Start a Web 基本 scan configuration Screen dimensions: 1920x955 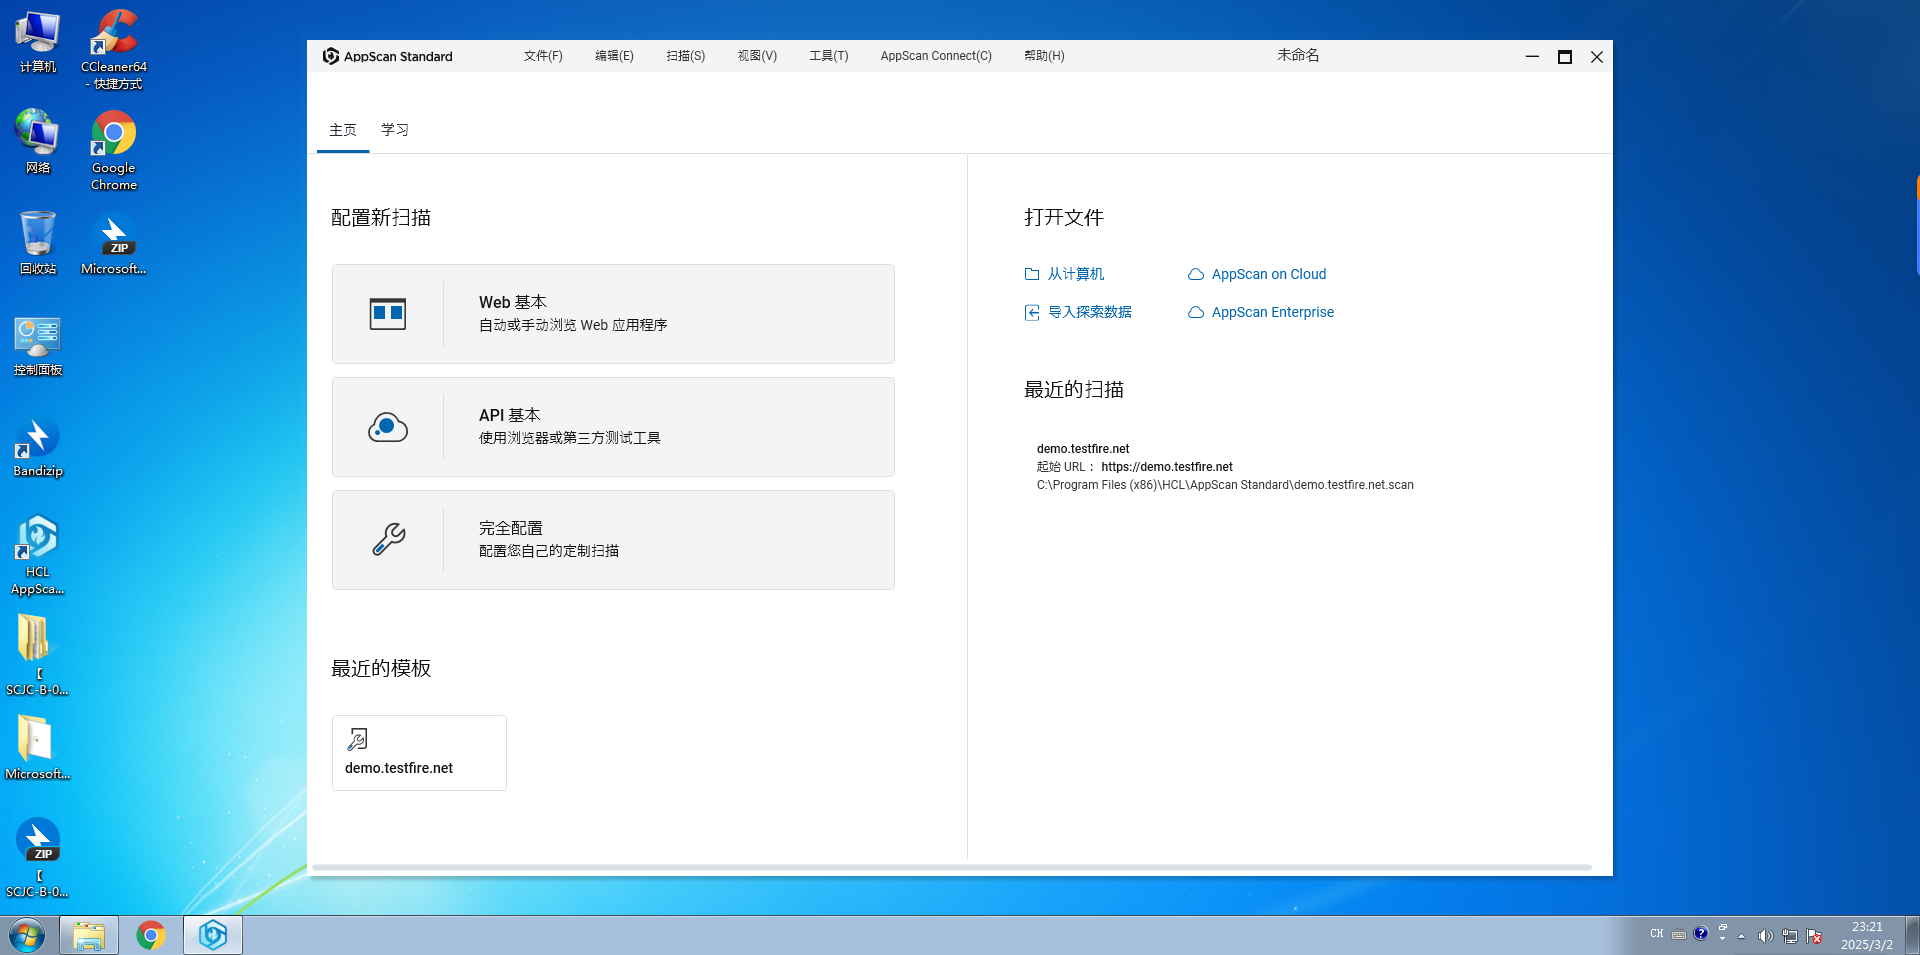click(613, 314)
